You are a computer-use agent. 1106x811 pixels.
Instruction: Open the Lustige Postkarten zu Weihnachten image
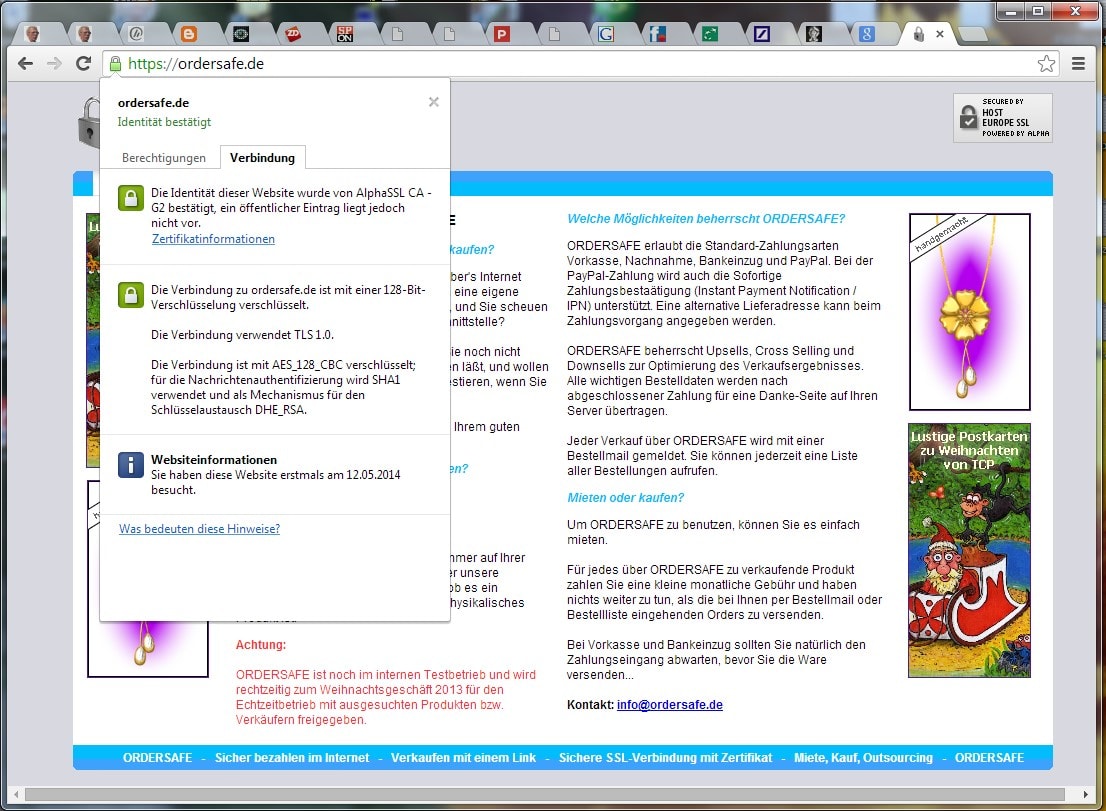[x=969, y=550]
